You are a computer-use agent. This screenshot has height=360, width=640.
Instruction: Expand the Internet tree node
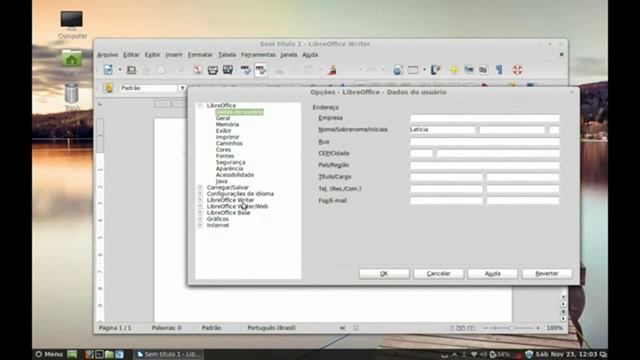tap(200, 225)
